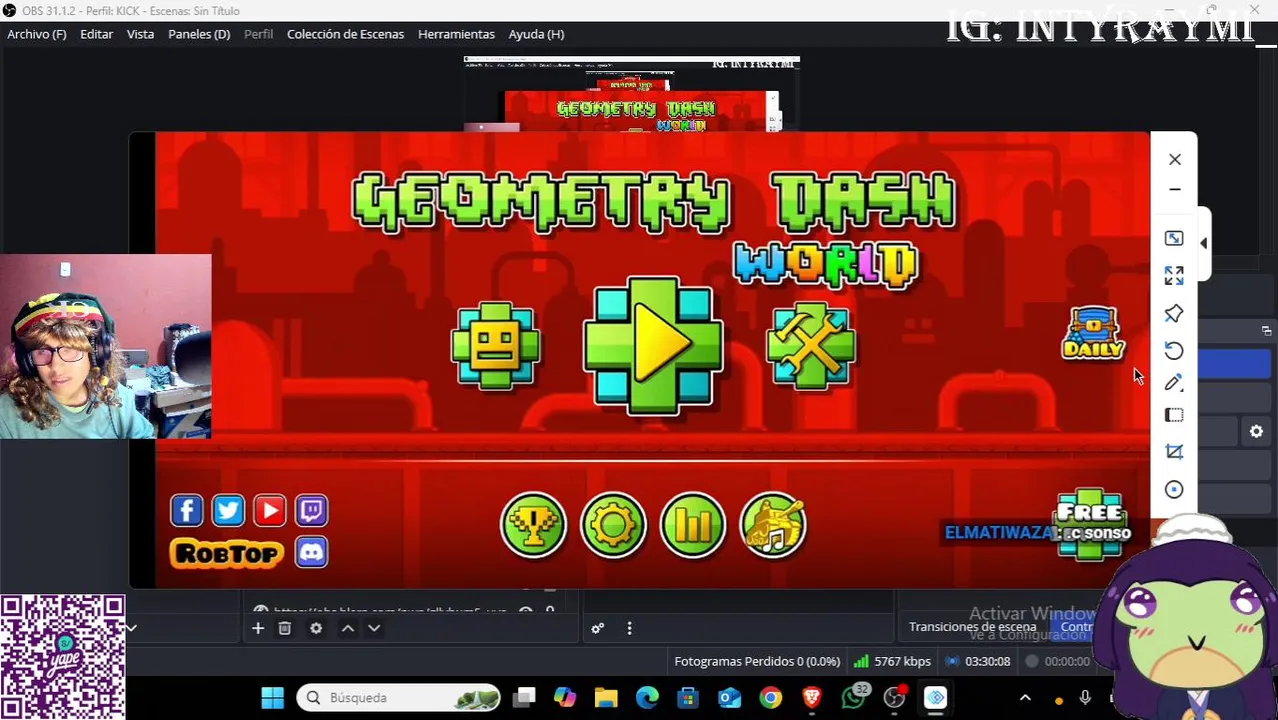
Task: Open the Daily chest reward
Action: [1093, 333]
